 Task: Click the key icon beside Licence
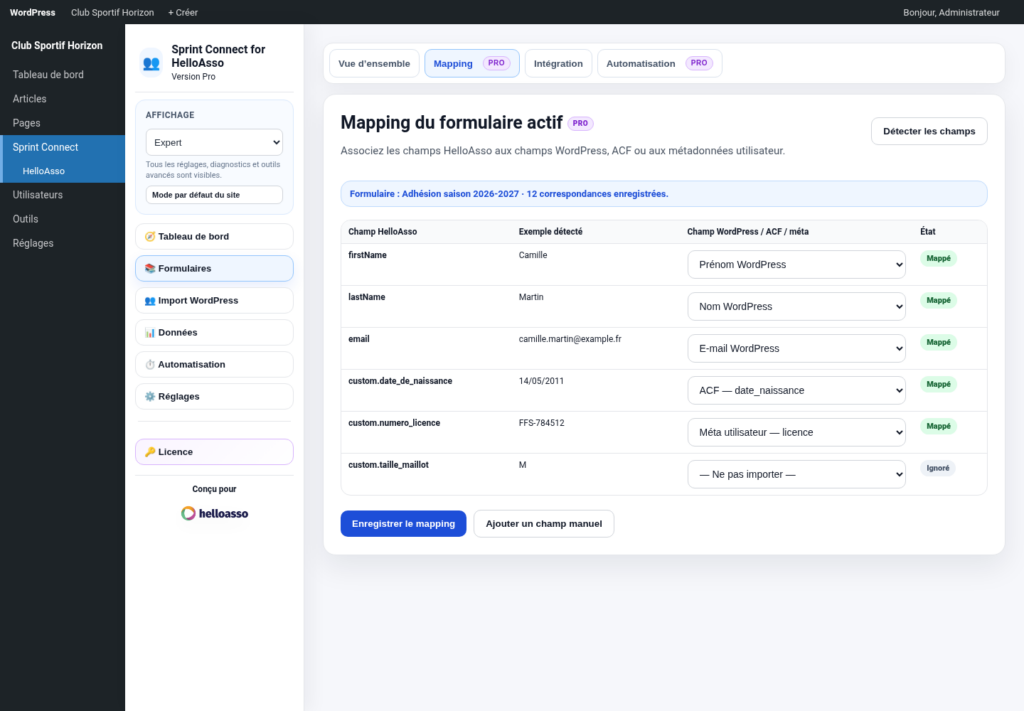point(150,452)
